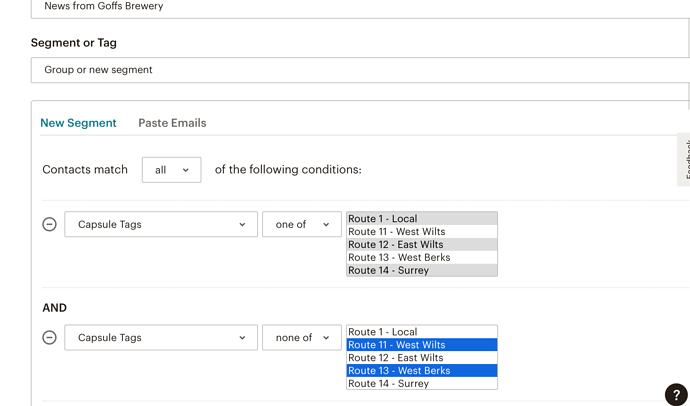Open the first condition's Capsule Tags field dropdown
Image resolution: width=690 pixels, height=406 pixels.
pos(161,224)
